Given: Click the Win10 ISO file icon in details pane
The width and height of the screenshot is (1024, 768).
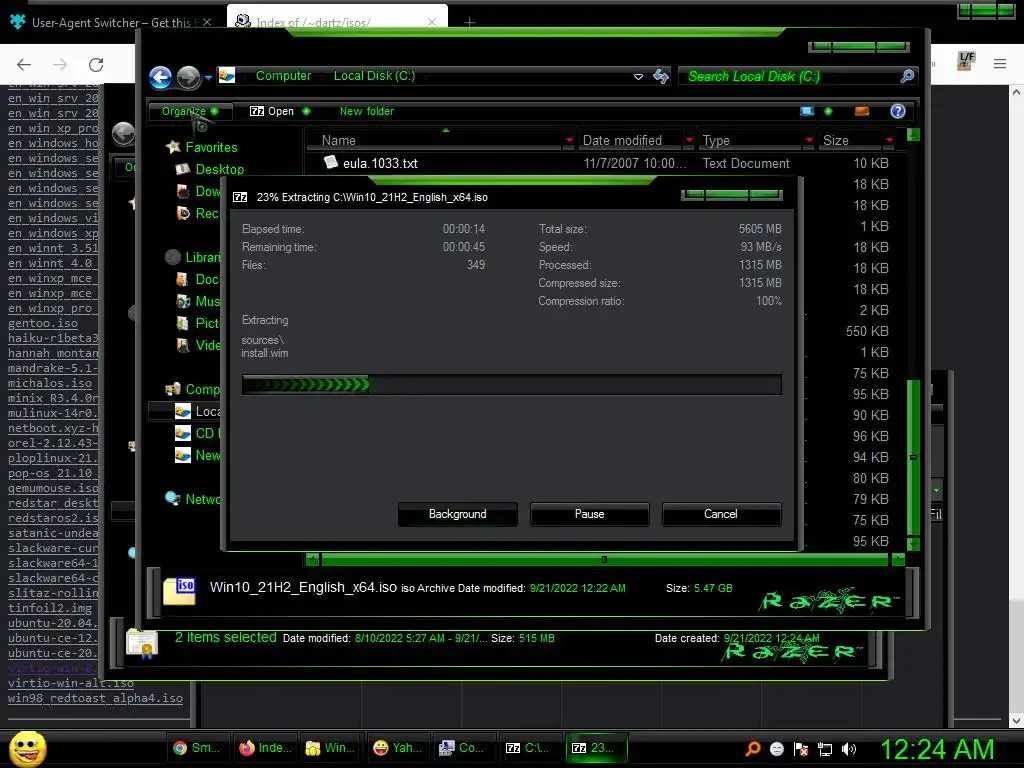Looking at the screenshot, I should pyautogui.click(x=179, y=591).
